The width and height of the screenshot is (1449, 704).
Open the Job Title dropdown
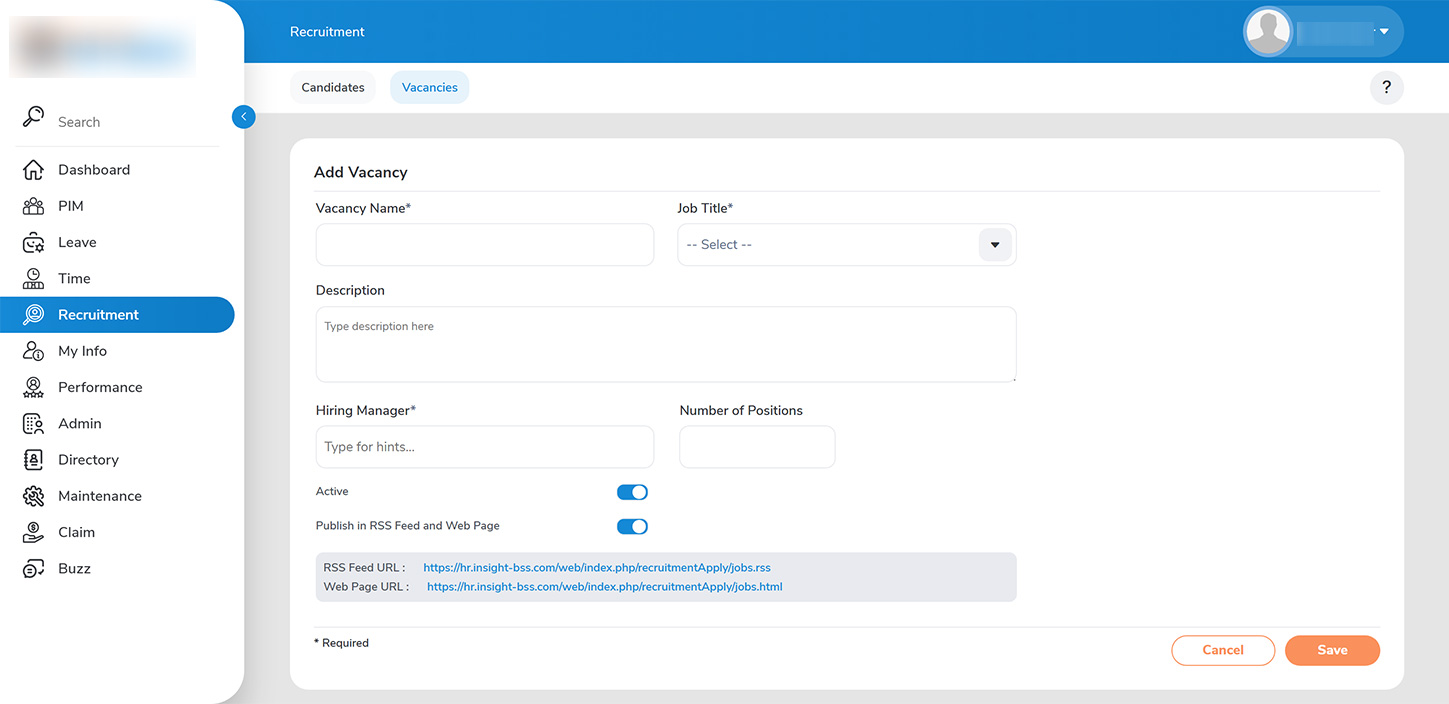coord(994,245)
